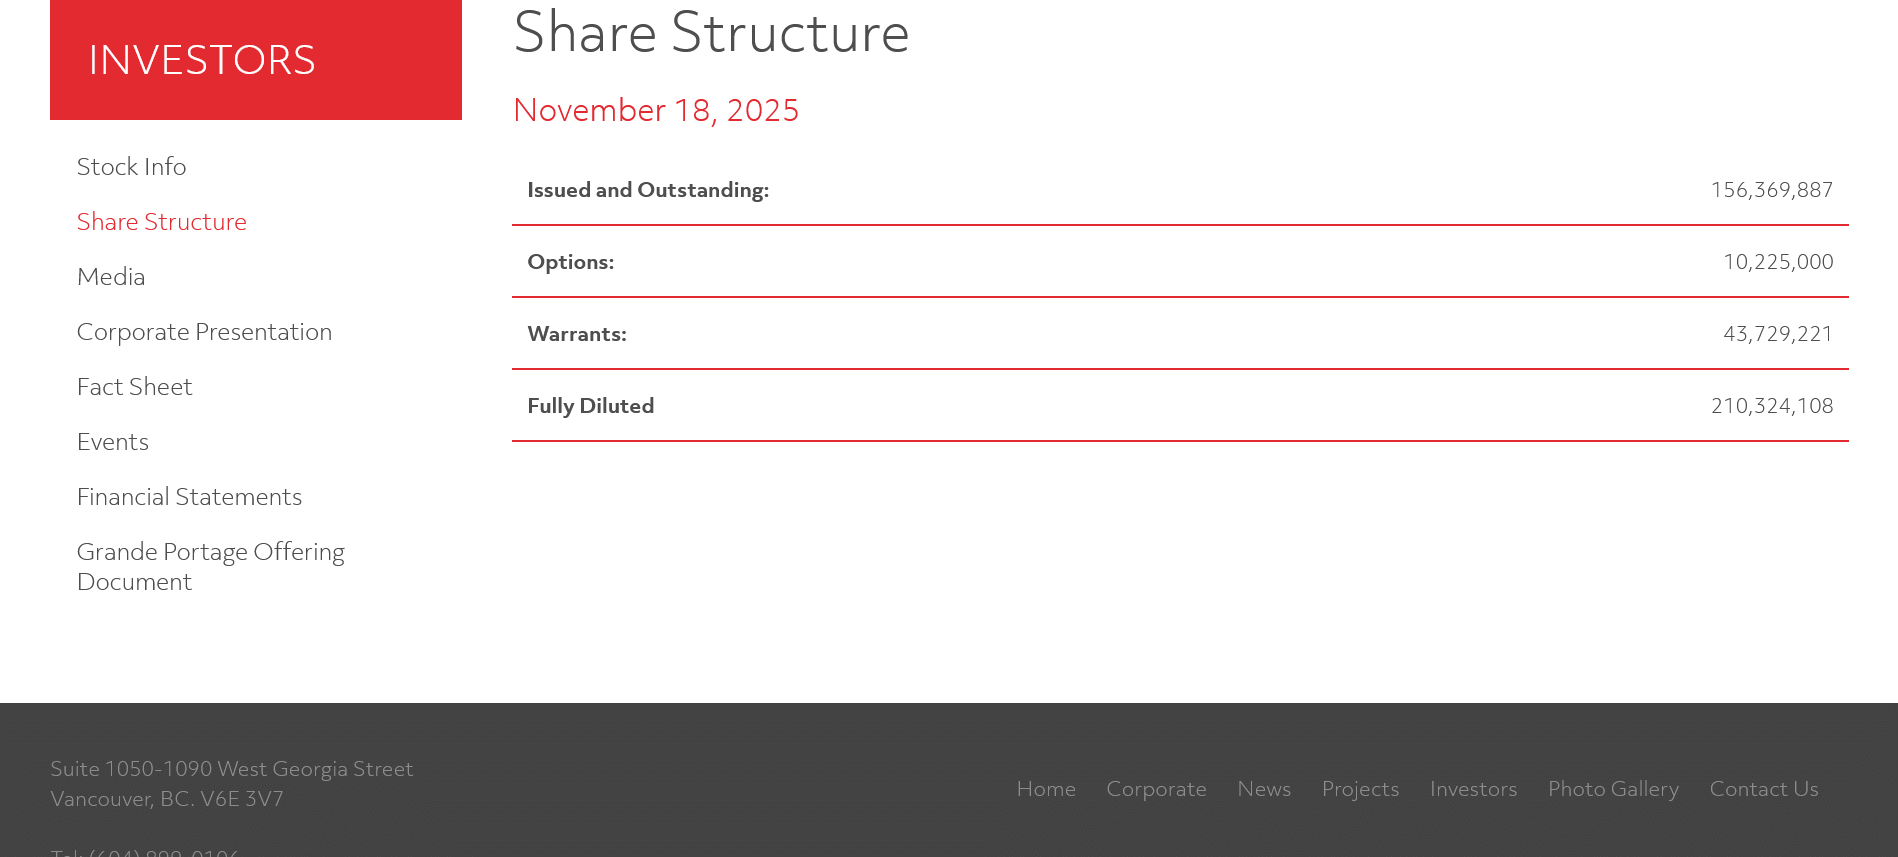Open Grande Portage Offering Document link

pos(210,567)
